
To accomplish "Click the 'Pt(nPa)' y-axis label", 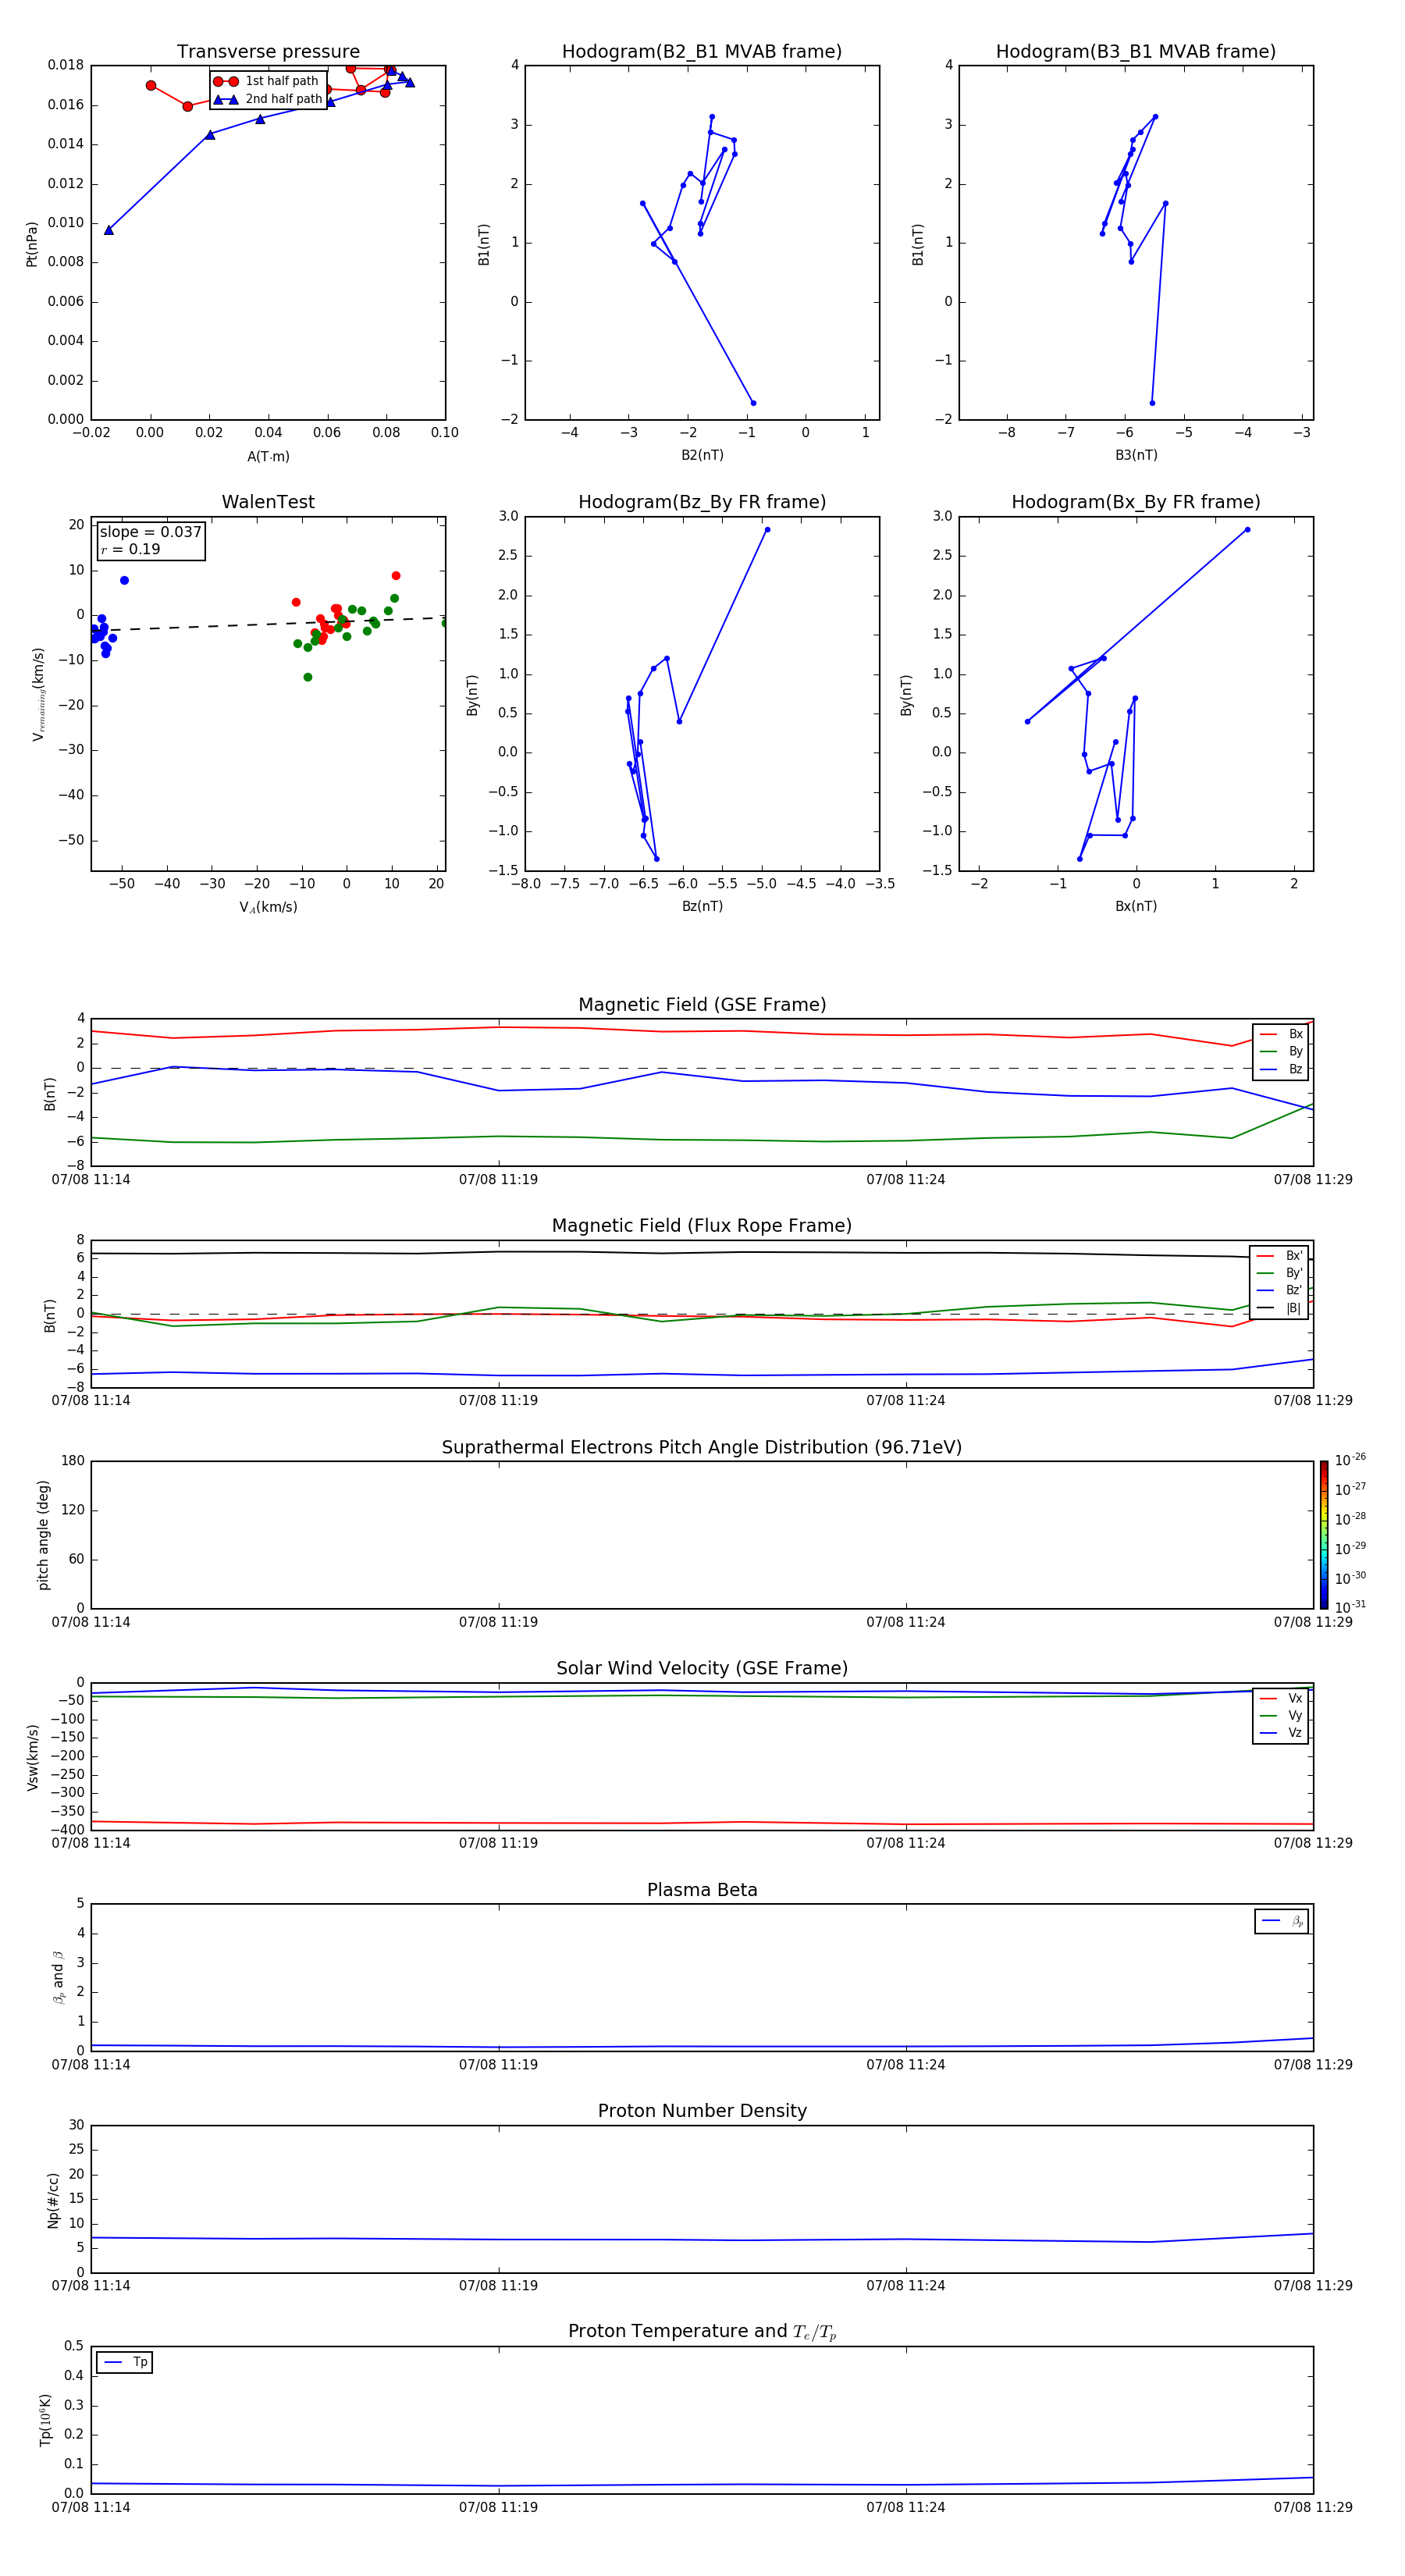I will tap(32, 244).
